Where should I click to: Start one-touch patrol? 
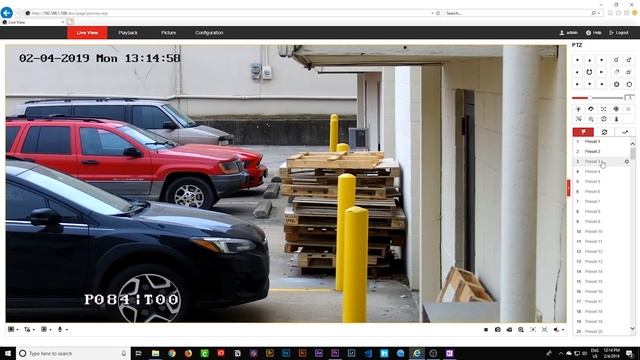[x=603, y=119]
